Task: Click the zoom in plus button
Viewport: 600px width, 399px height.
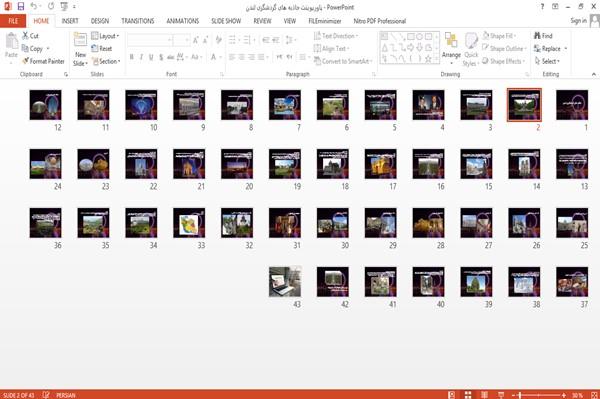Action: pos(564,395)
